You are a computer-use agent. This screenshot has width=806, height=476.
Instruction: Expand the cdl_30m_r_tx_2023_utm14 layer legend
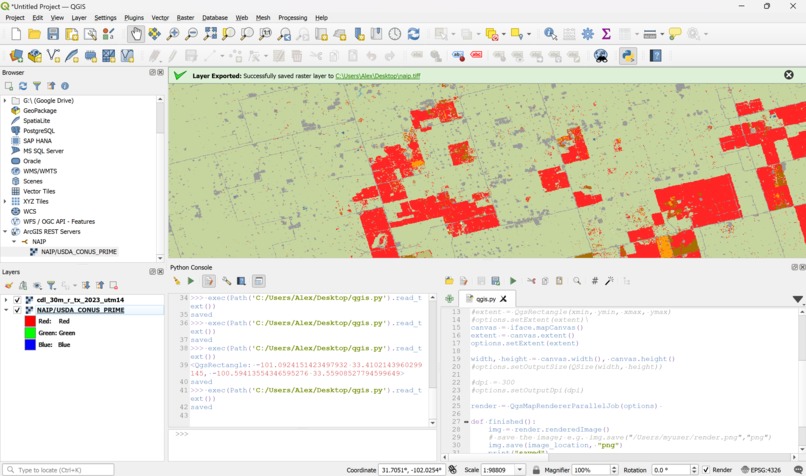[6, 300]
